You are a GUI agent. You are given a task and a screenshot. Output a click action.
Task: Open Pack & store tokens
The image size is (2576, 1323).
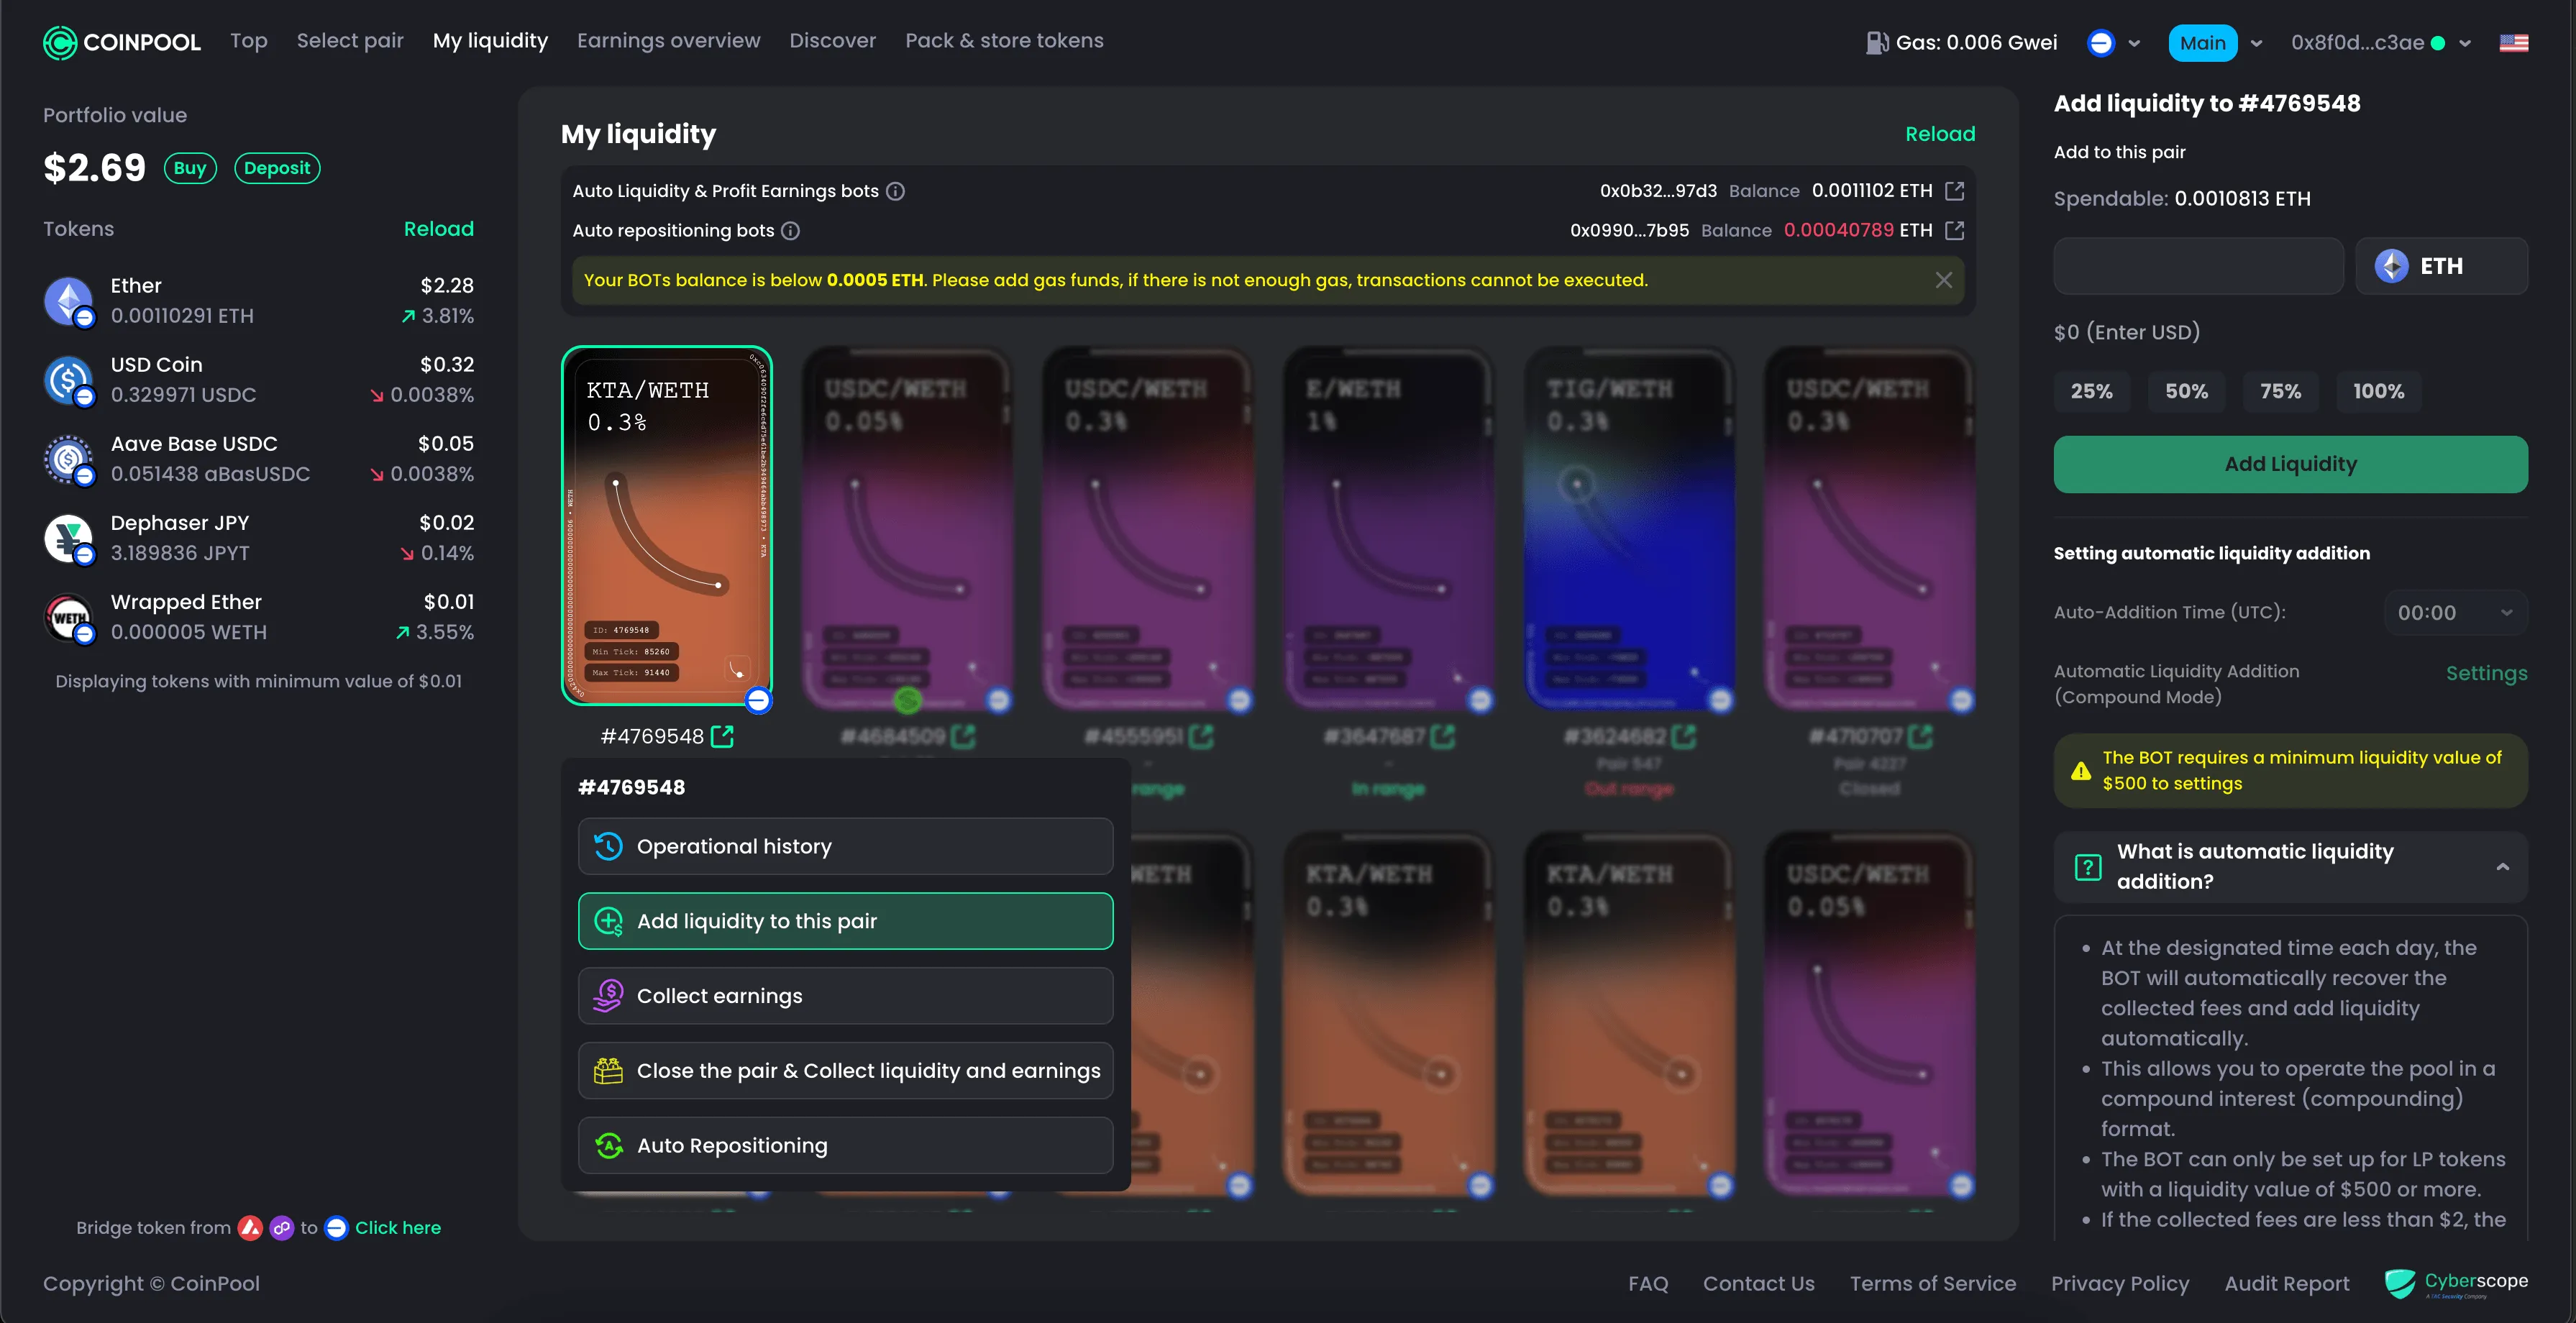(x=1004, y=41)
